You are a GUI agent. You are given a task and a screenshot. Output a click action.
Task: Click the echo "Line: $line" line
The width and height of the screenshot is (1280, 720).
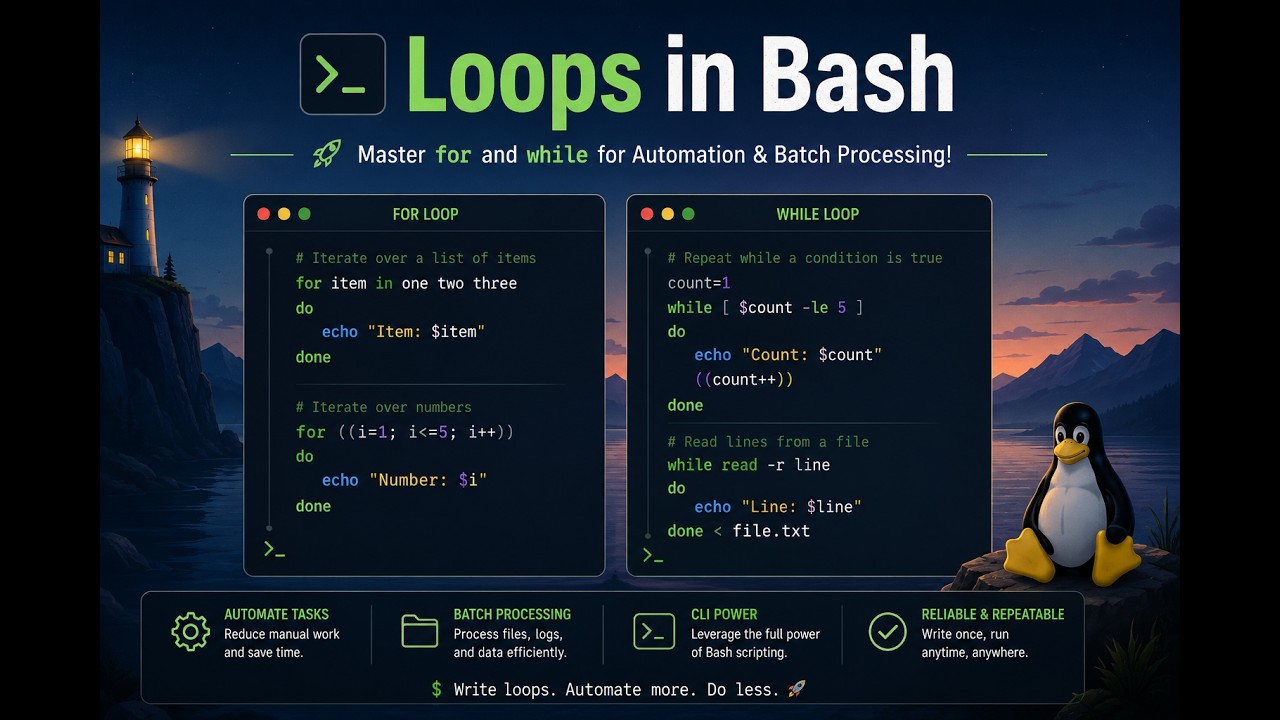(x=778, y=507)
